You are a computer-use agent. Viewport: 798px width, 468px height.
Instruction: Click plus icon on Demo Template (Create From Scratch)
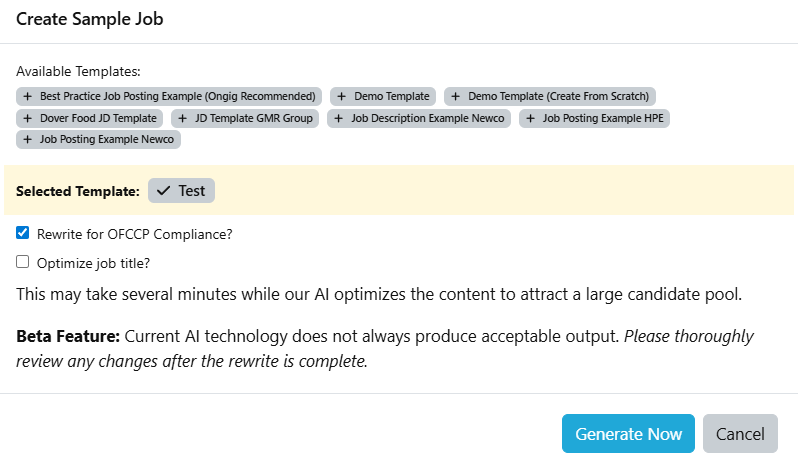click(x=456, y=97)
